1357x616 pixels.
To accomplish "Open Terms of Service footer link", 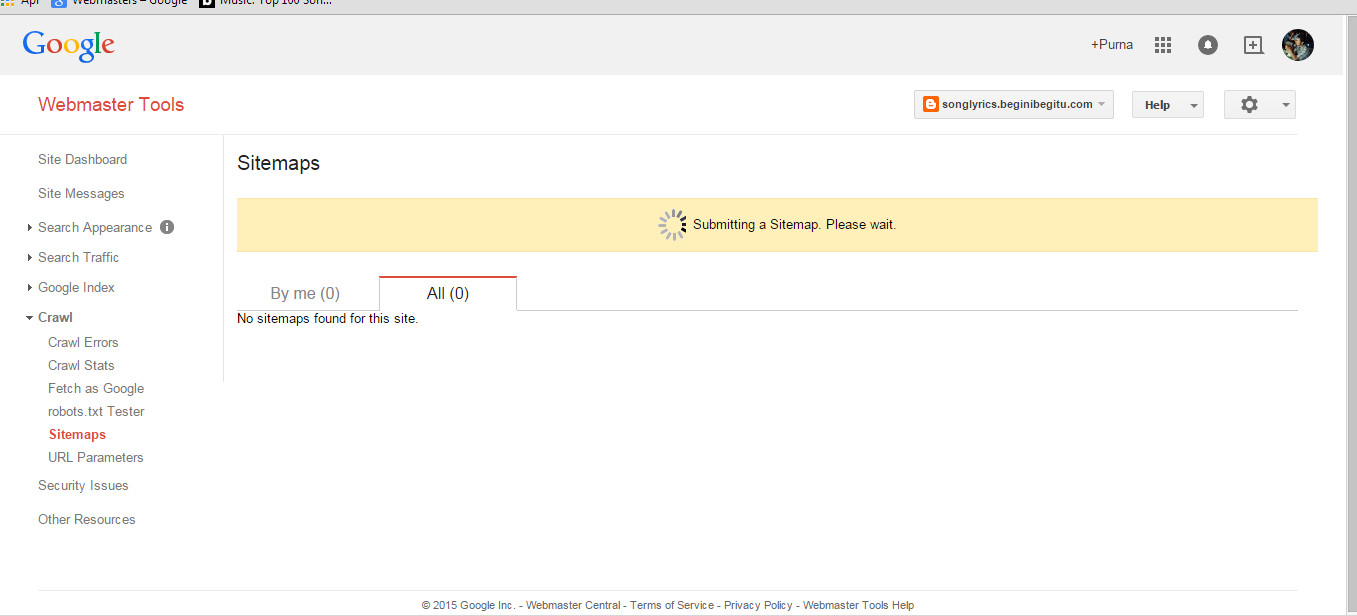I will point(672,605).
